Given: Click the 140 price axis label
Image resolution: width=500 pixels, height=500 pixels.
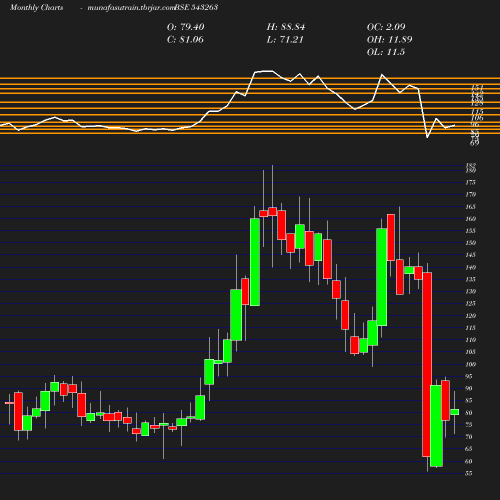Looking at the screenshot, I should (471, 267).
